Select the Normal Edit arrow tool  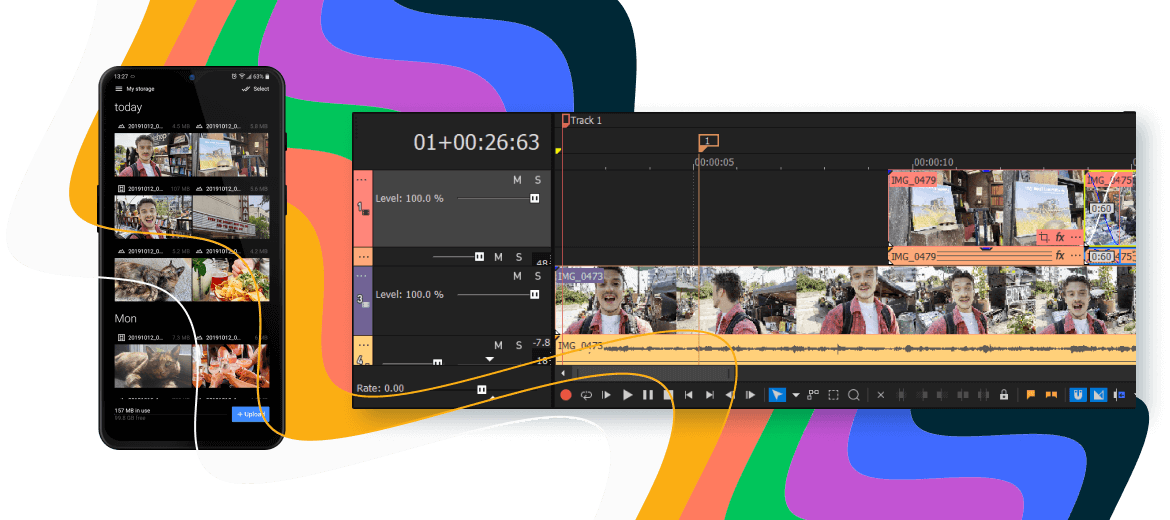[x=777, y=395]
